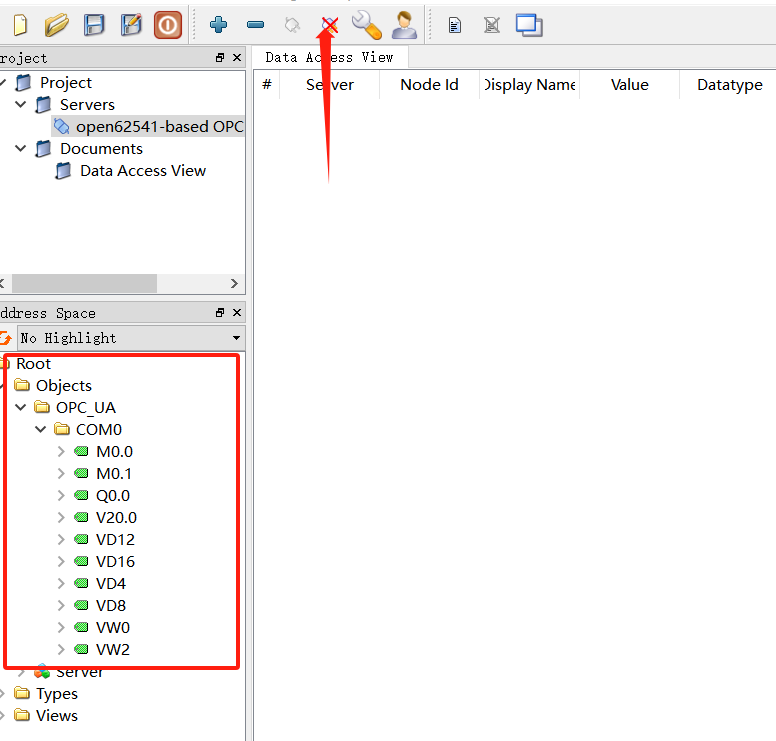This screenshot has height=741, width=776.
Task: Expand the VD4 node
Action: [x=61, y=583]
